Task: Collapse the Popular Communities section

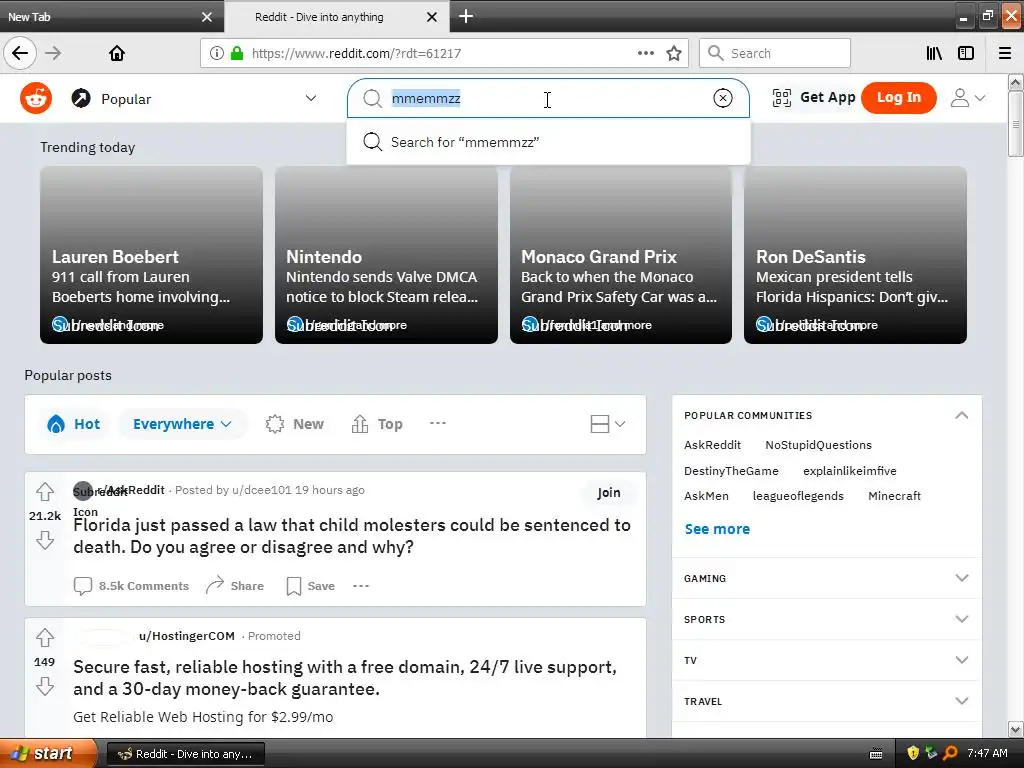Action: 961,415
